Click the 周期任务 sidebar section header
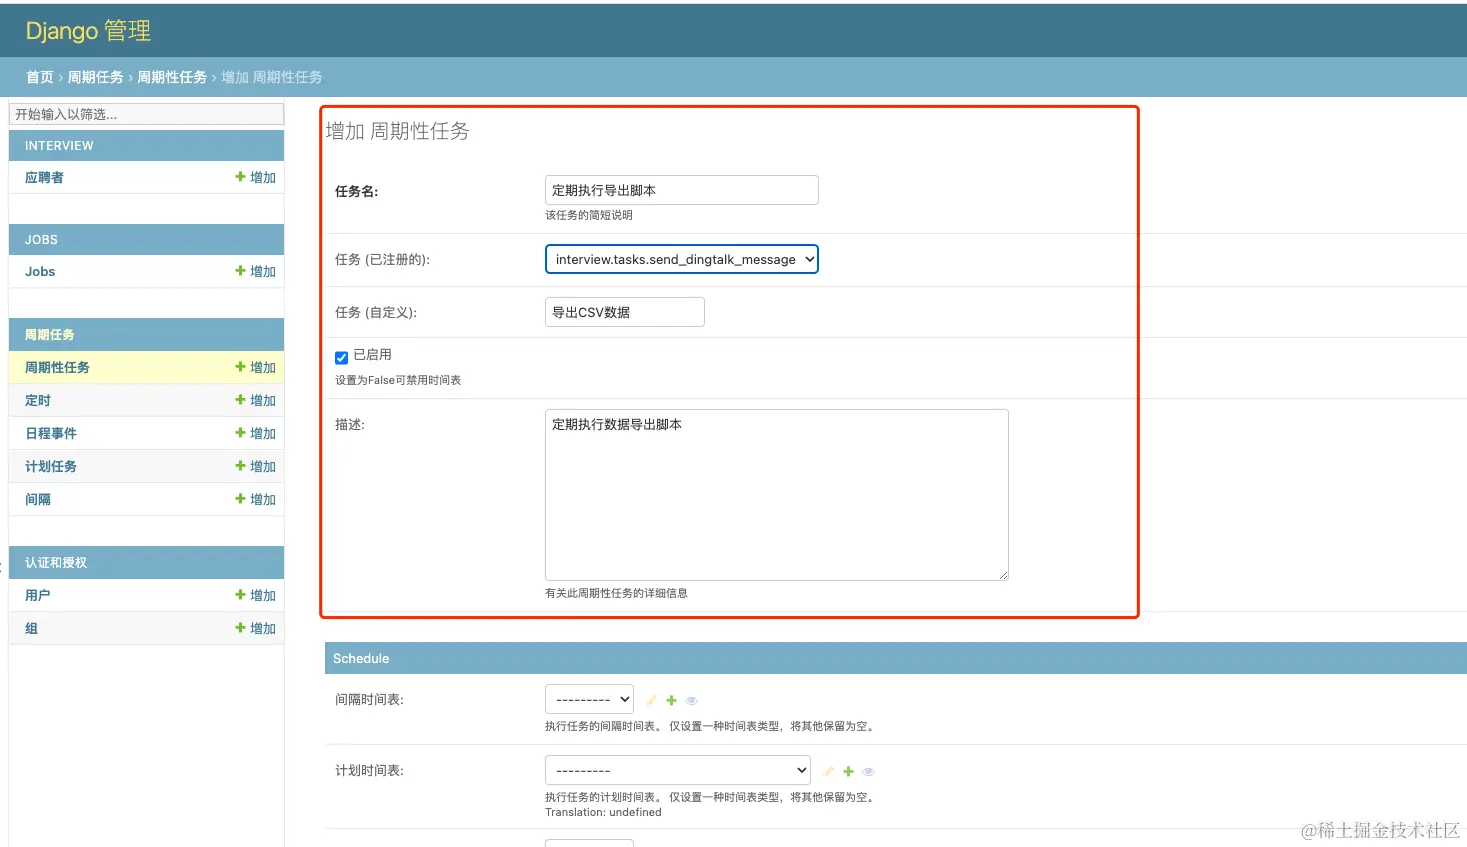Viewport: 1467px width, 847px height. tap(146, 334)
